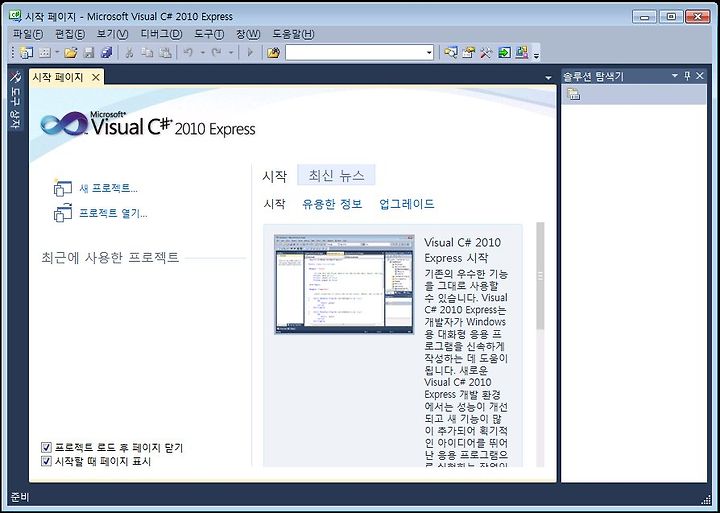Click the Start Debugging play icon
This screenshot has height=513, width=720.
coord(250,53)
